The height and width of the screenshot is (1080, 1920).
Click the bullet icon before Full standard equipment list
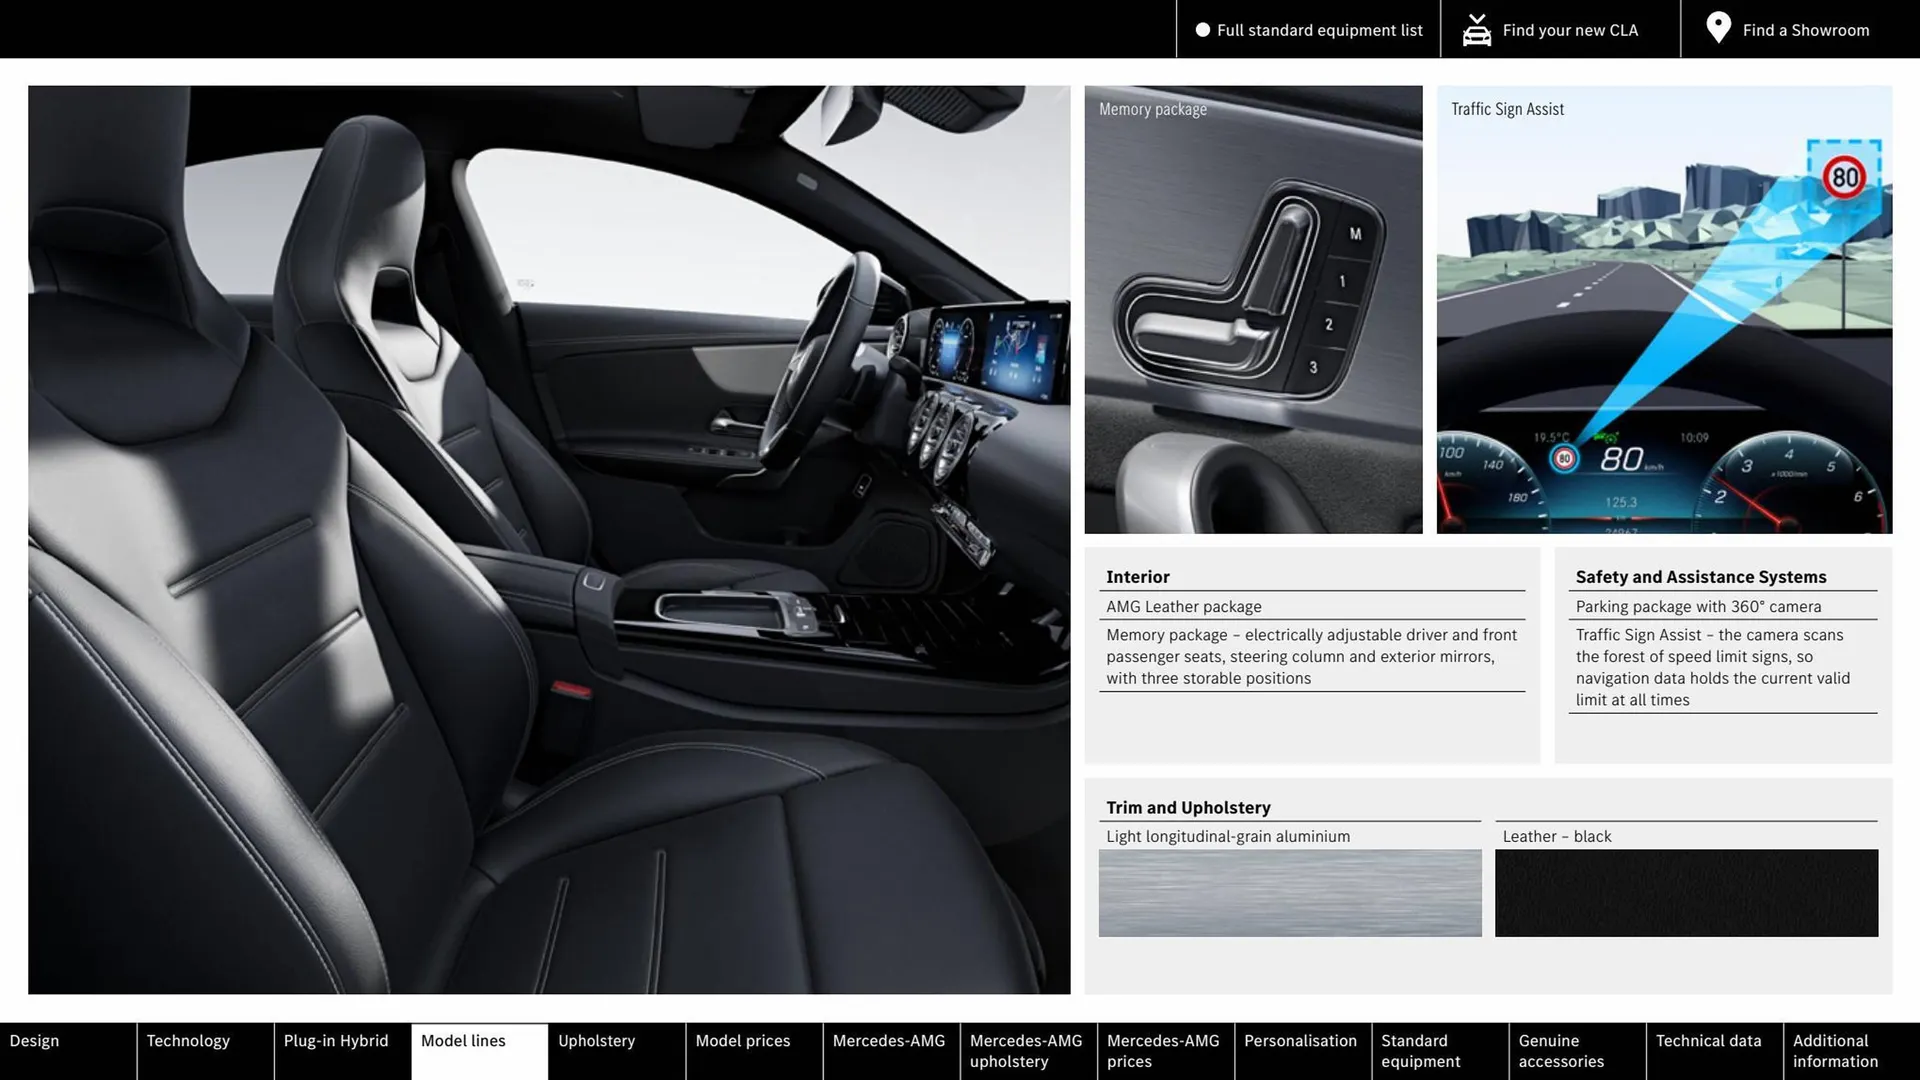[x=1202, y=30]
